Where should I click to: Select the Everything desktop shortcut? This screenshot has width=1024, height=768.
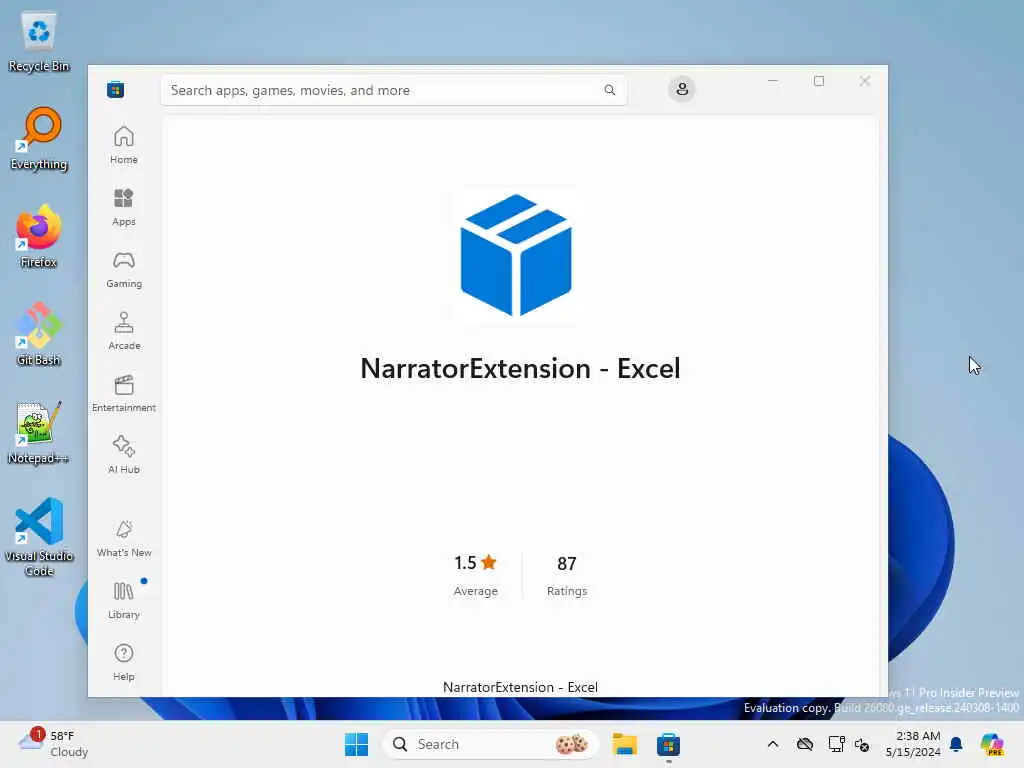point(39,139)
